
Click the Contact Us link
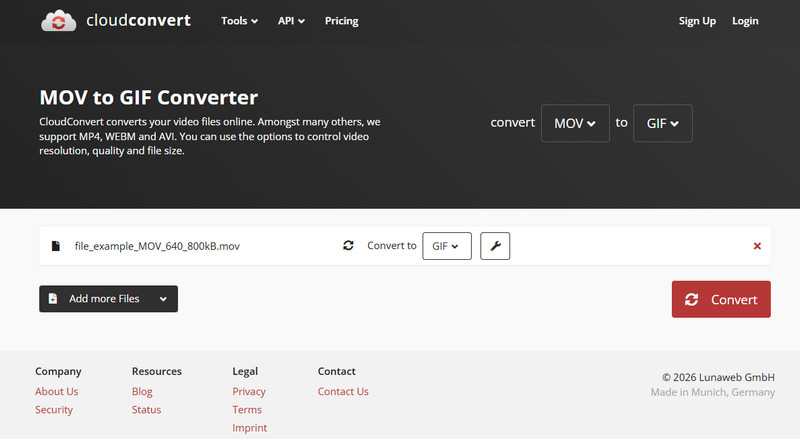[343, 392]
